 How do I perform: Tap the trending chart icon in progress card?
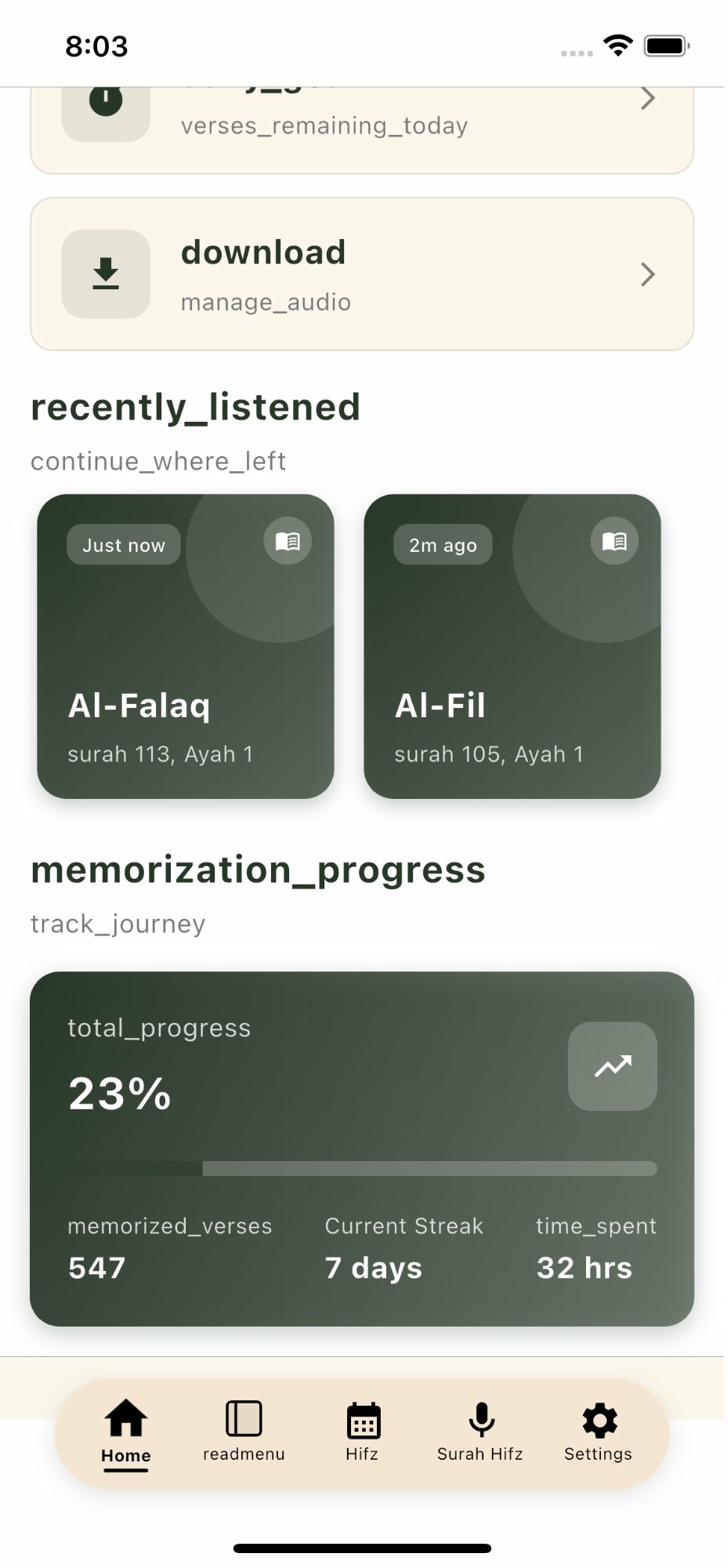(x=612, y=1066)
